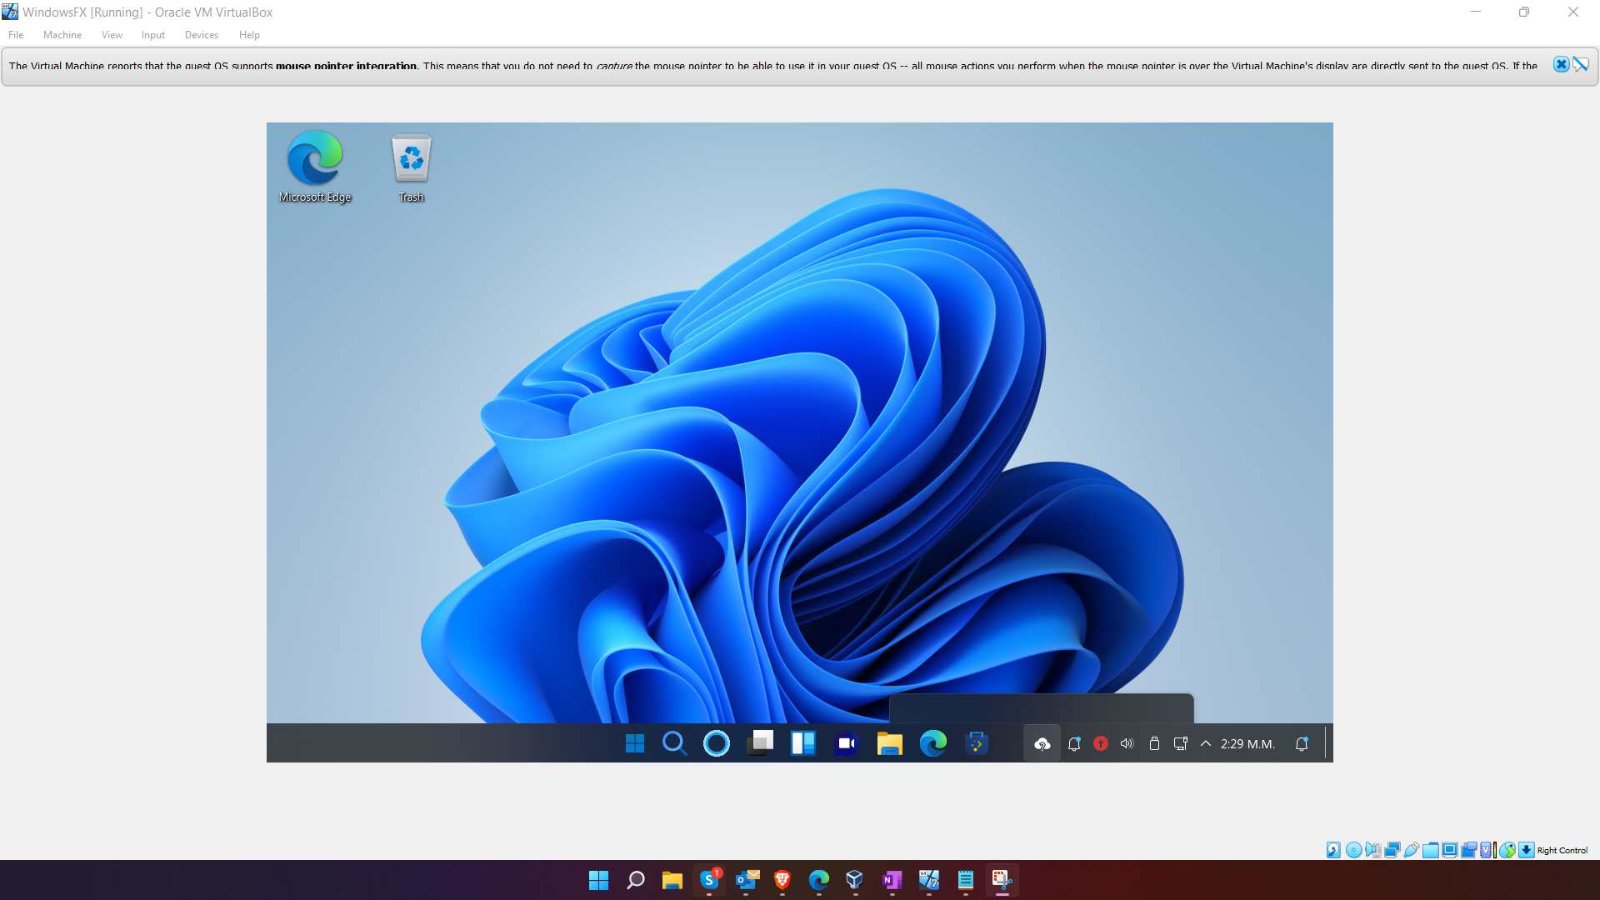Switch to Skype in host taskbar
The width and height of the screenshot is (1600, 900).
(710, 880)
